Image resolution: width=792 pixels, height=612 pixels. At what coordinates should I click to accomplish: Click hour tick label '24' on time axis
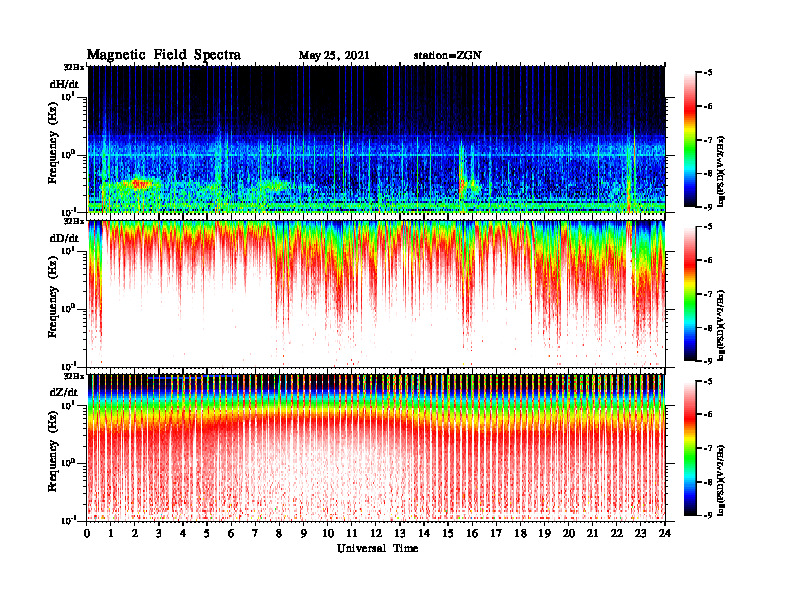tap(665, 534)
